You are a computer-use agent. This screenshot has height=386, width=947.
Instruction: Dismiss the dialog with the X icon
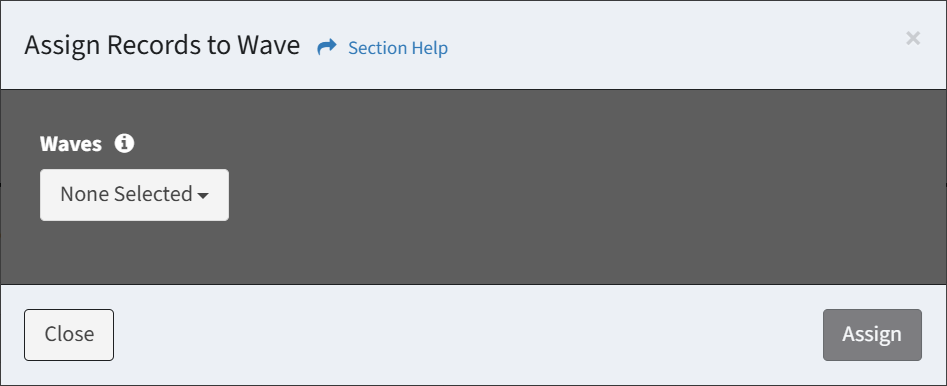(913, 39)
